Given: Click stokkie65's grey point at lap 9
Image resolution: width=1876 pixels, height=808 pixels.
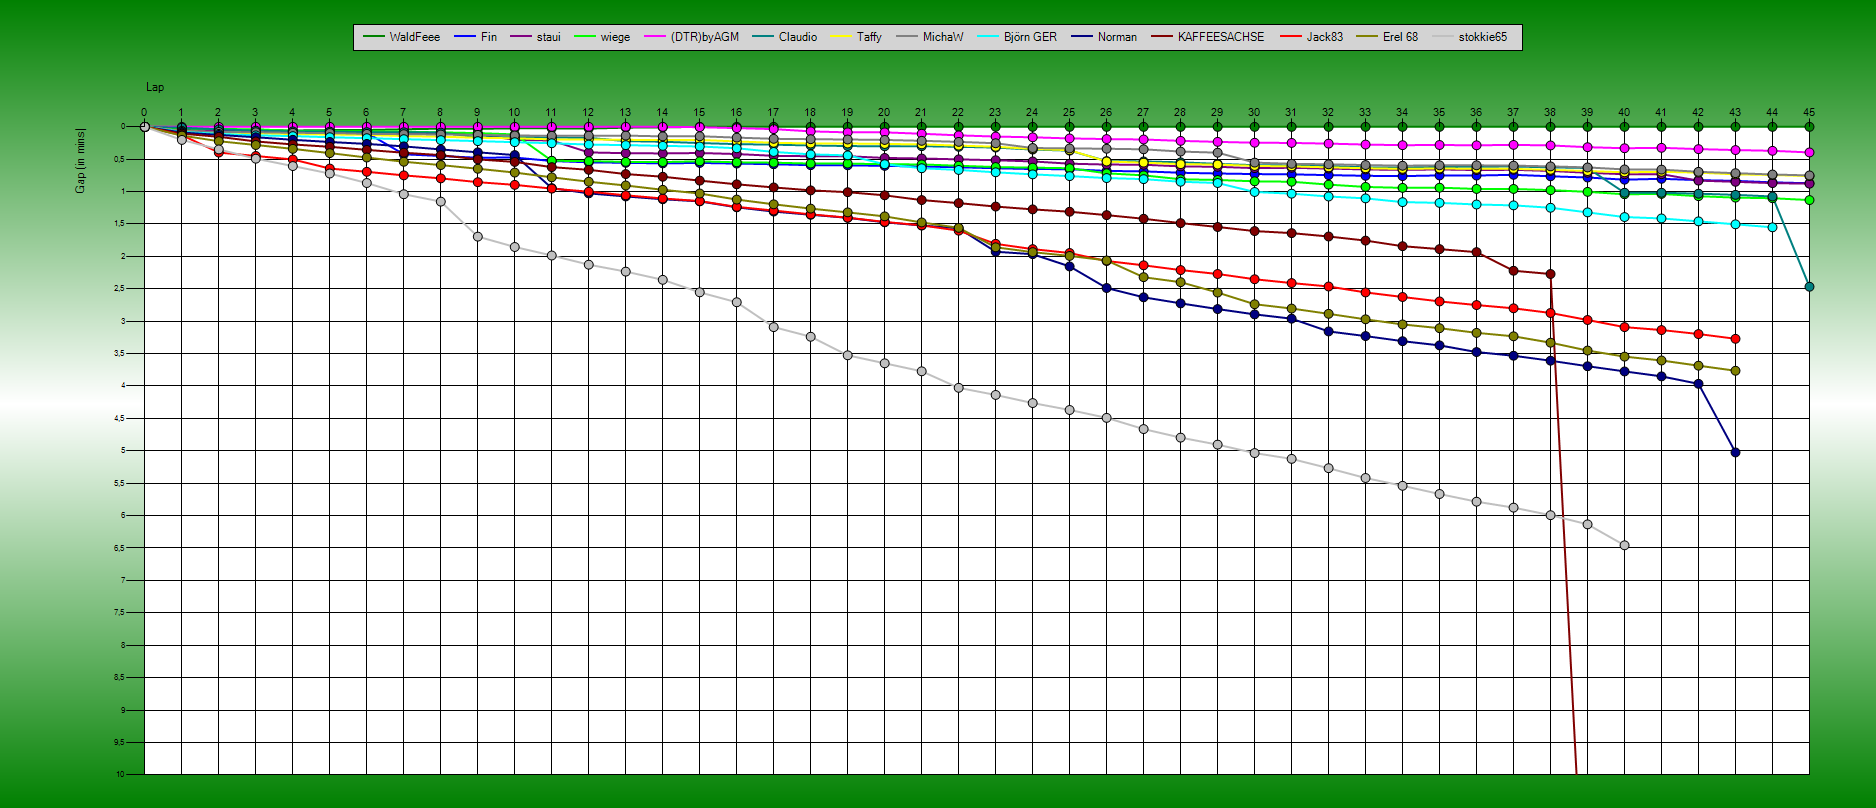Looking at the screenshot, I should click(x=477, y=237).
